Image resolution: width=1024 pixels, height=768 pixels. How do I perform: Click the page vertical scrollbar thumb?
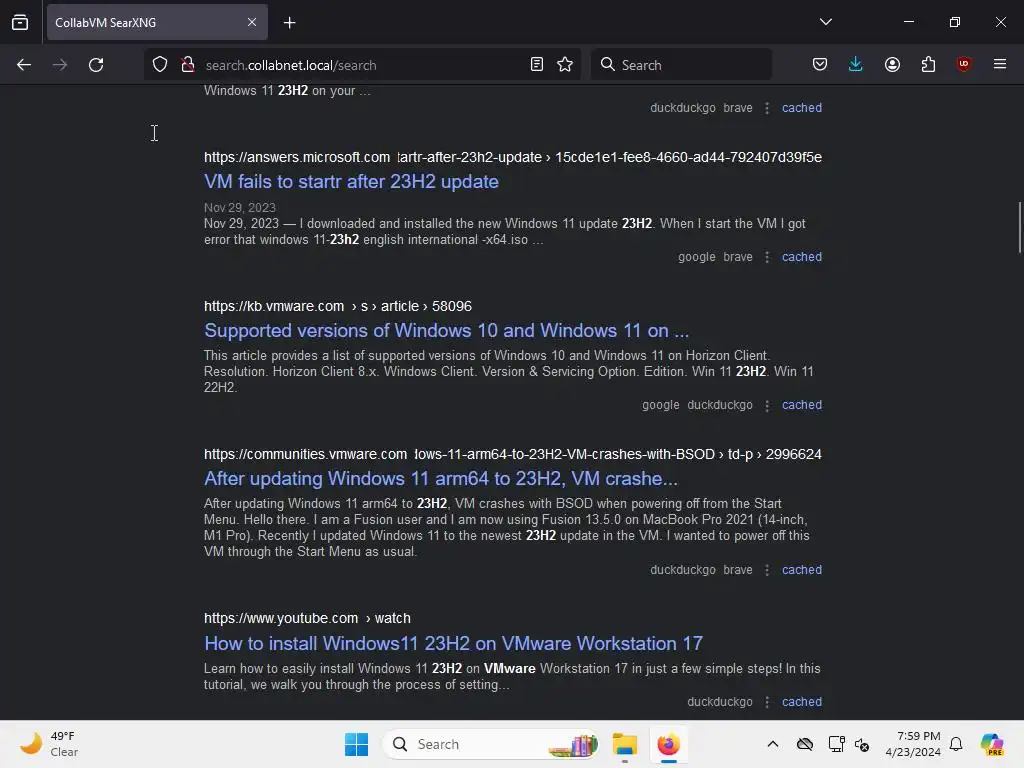(1019, 227)
